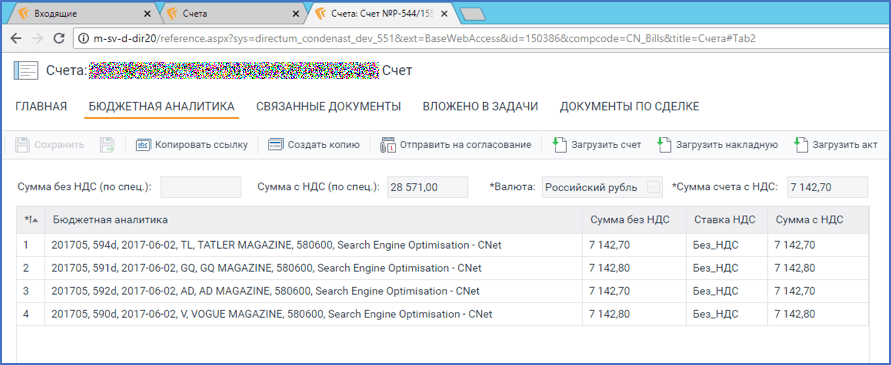Click the second save icon with green arrow
891x365 pixels.
click(107, 145)
